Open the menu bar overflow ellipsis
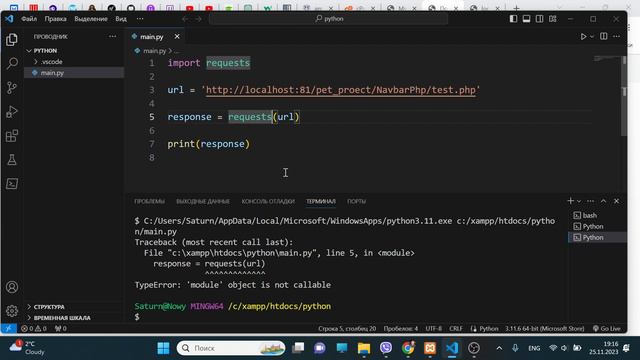This screenshot has height=360, width=640. (140, 19)
